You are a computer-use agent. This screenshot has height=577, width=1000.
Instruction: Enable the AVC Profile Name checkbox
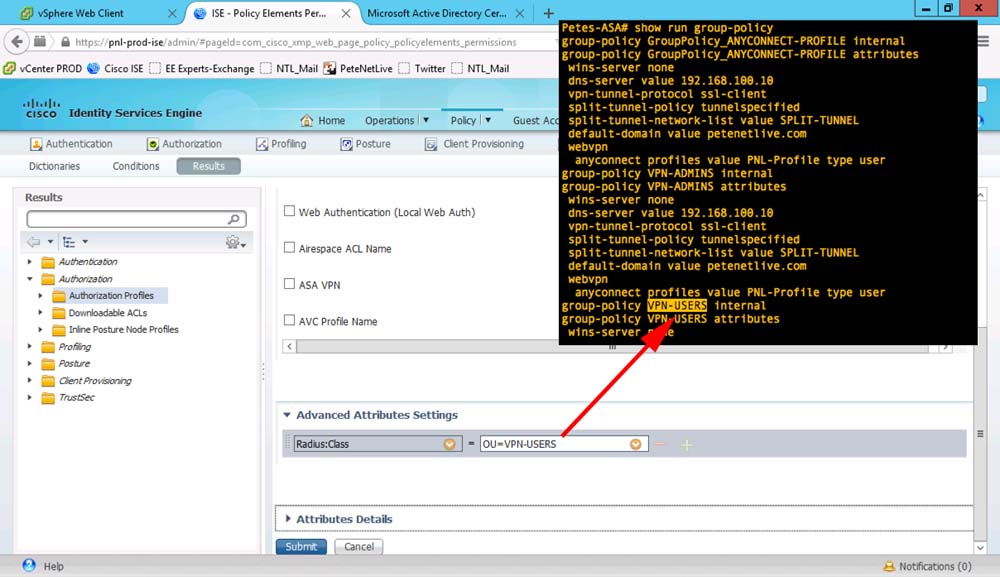click(290, 320)
